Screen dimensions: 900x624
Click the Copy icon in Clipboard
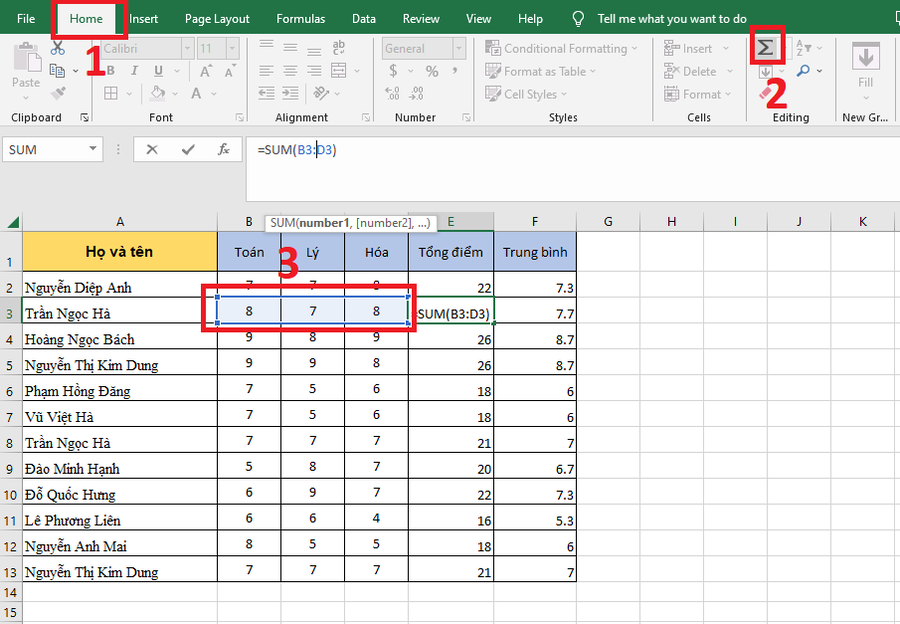point(57,71)
